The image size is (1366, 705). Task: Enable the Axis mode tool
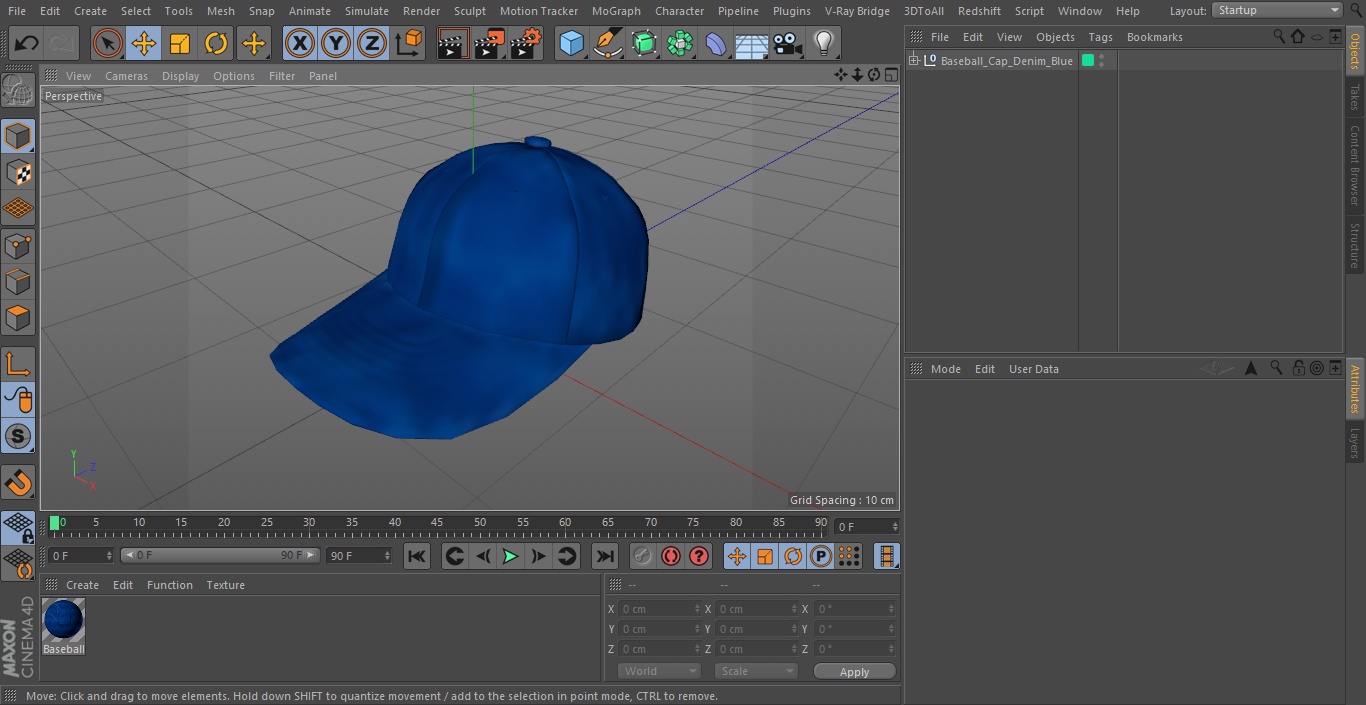coord(18,363)
